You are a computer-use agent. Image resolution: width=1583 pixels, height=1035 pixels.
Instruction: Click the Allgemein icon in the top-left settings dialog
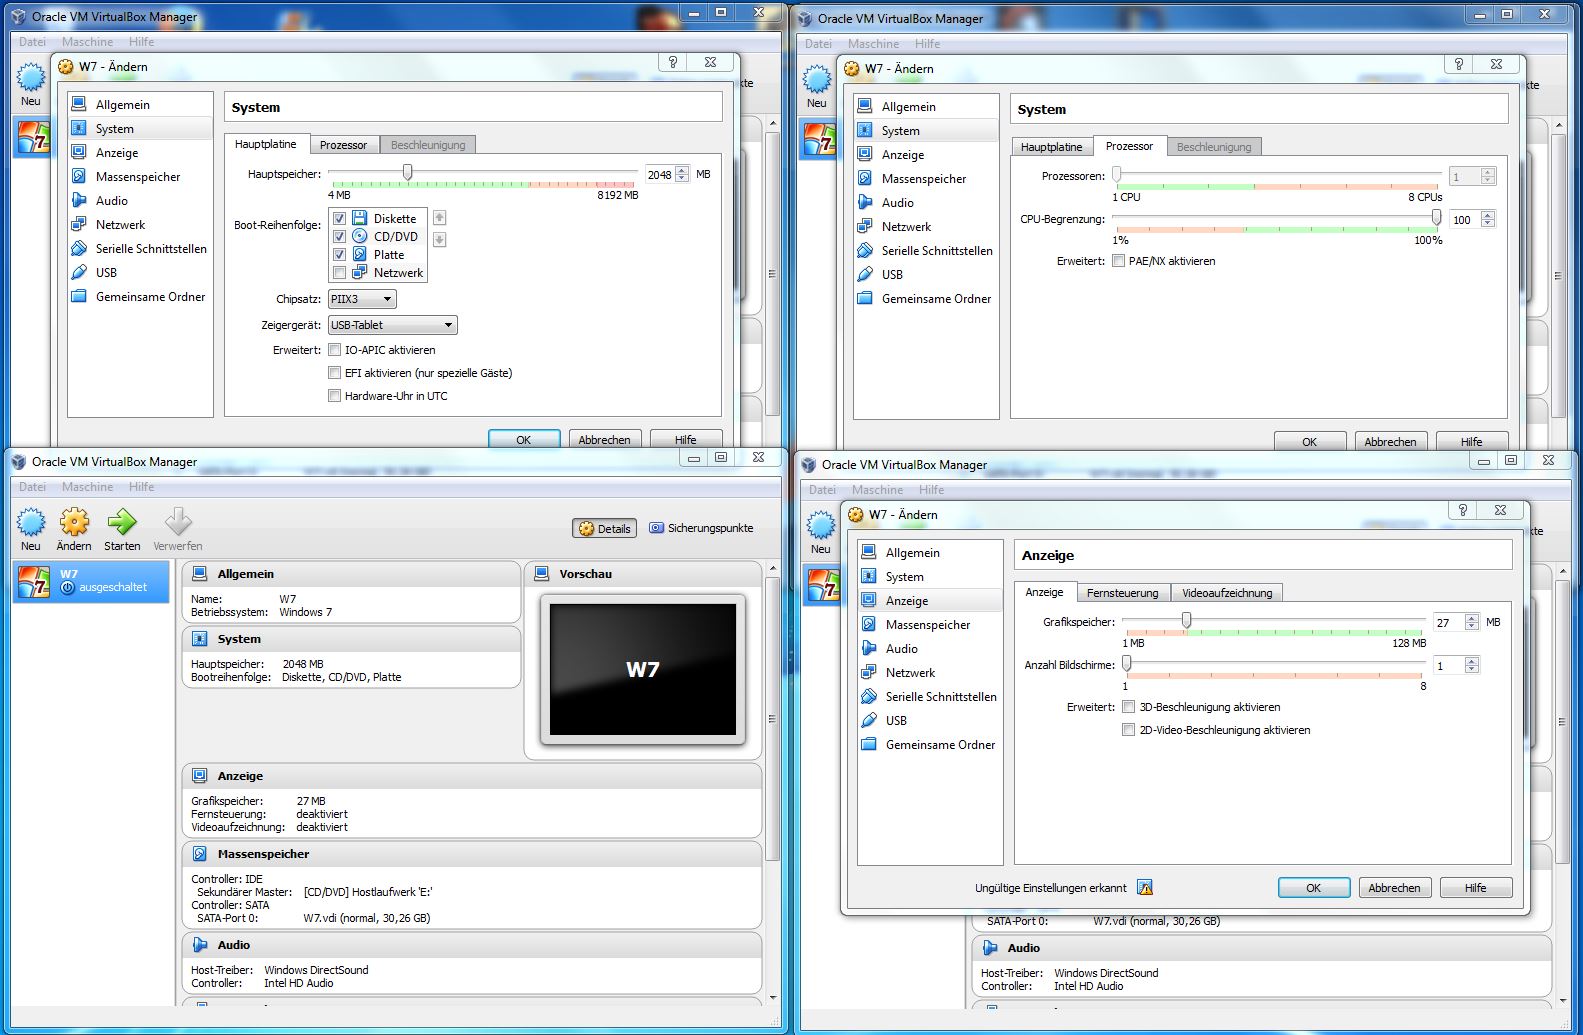tap(79, 104)
